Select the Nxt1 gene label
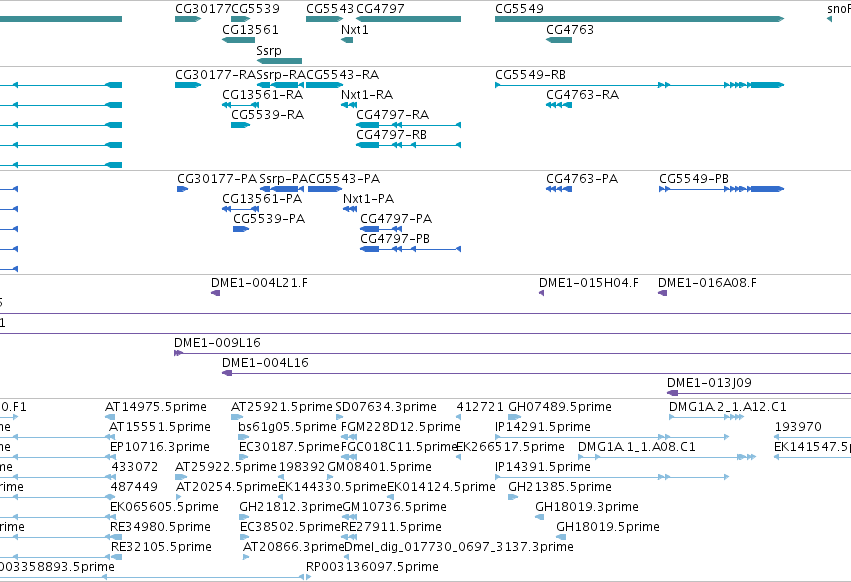Image resolution: width=851 pixels, height=582 pixels. (x=355, y=30)
